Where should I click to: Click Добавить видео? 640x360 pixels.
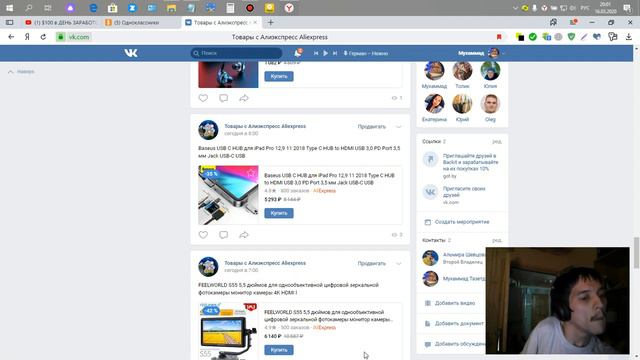pos(454,303)
